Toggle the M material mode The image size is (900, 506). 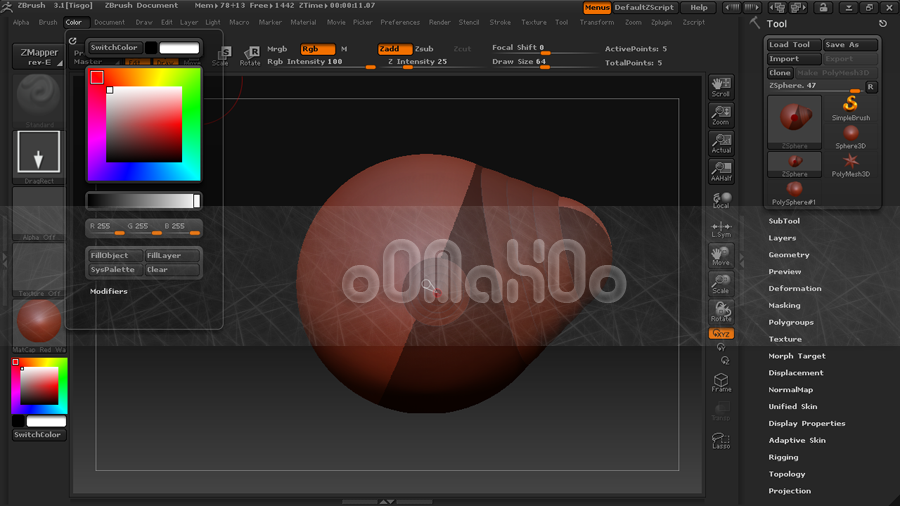point(344,49)
